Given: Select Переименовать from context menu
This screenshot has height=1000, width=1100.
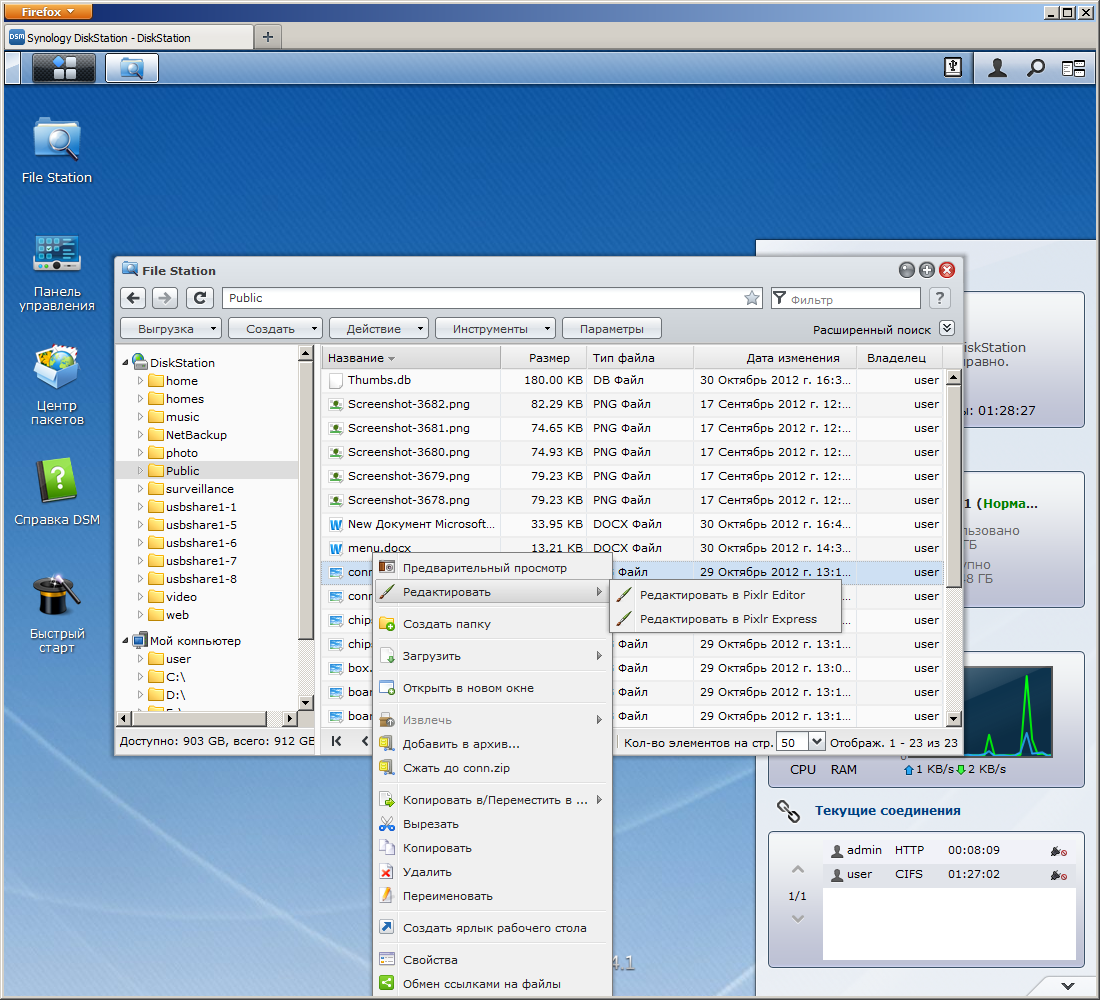Looking at the screenshot, I should pos(447,896).
